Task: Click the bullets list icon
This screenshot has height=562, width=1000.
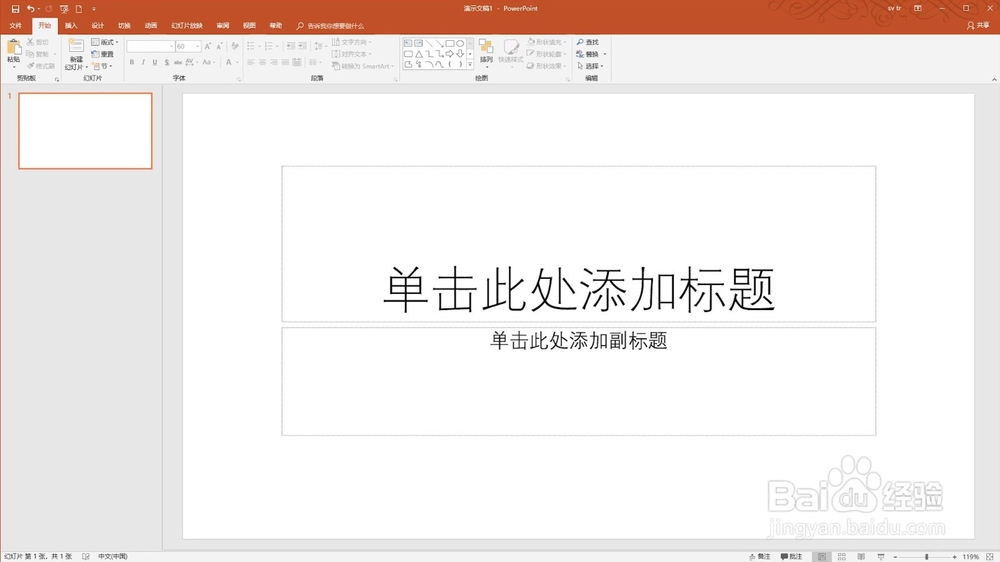Action: (x=251, y=46)
